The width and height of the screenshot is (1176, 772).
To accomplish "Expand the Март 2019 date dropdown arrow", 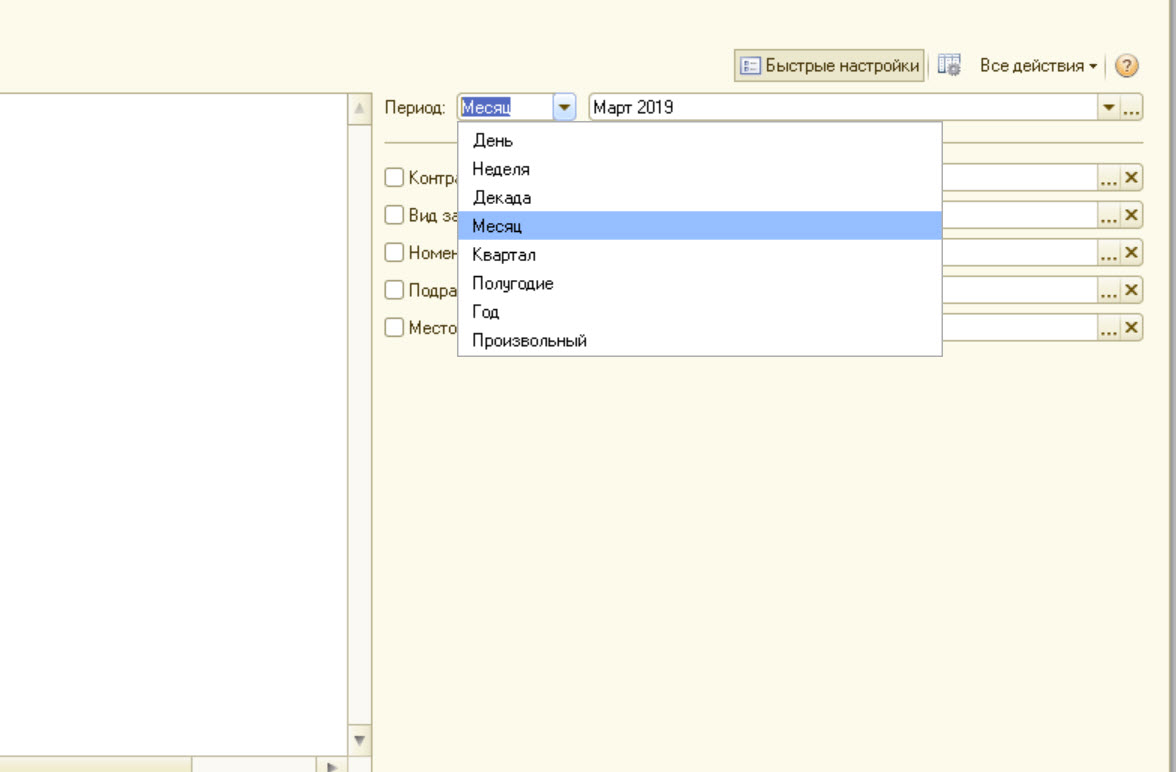I will click(1108, 108).
